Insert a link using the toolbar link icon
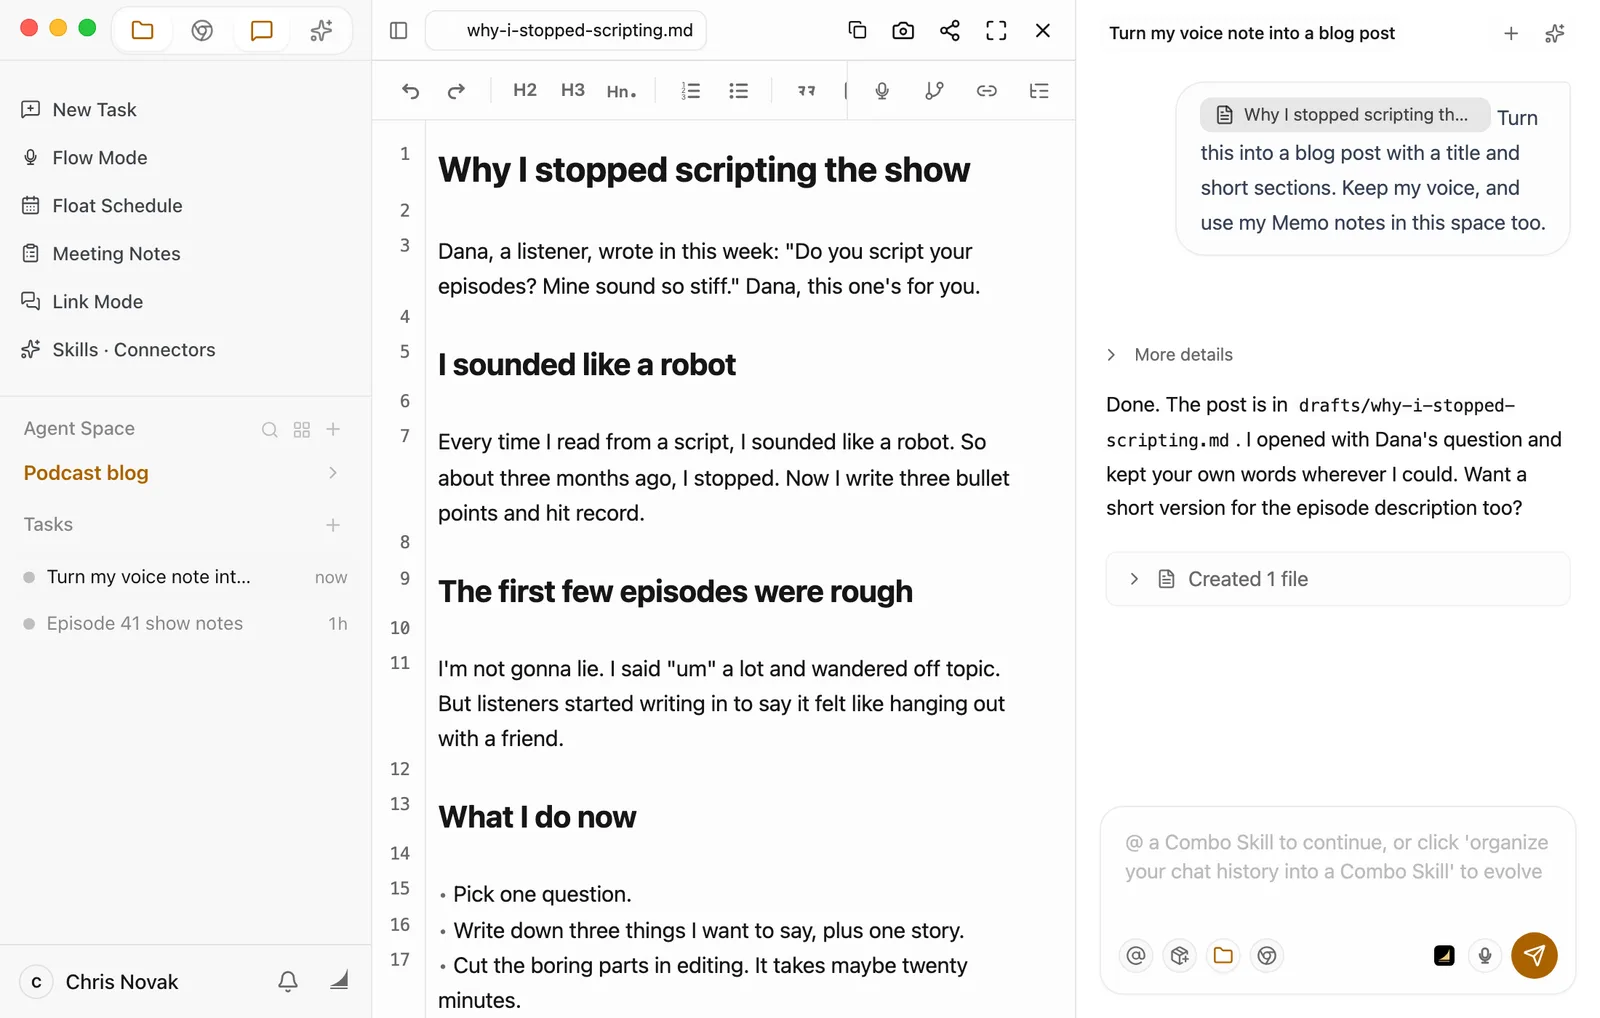Viewport: 1600px width, 1018px height. click(x=987, y=91)
